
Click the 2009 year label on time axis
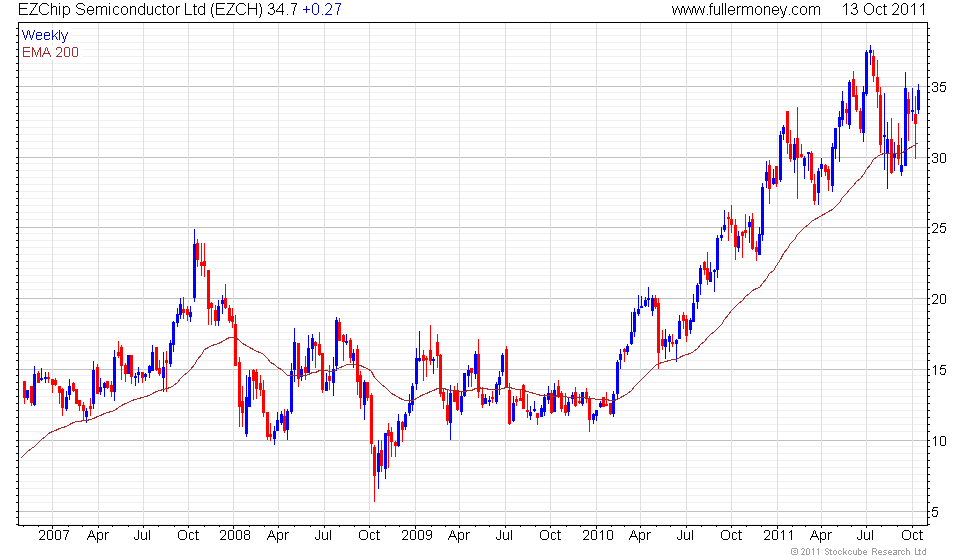[415, 535]
